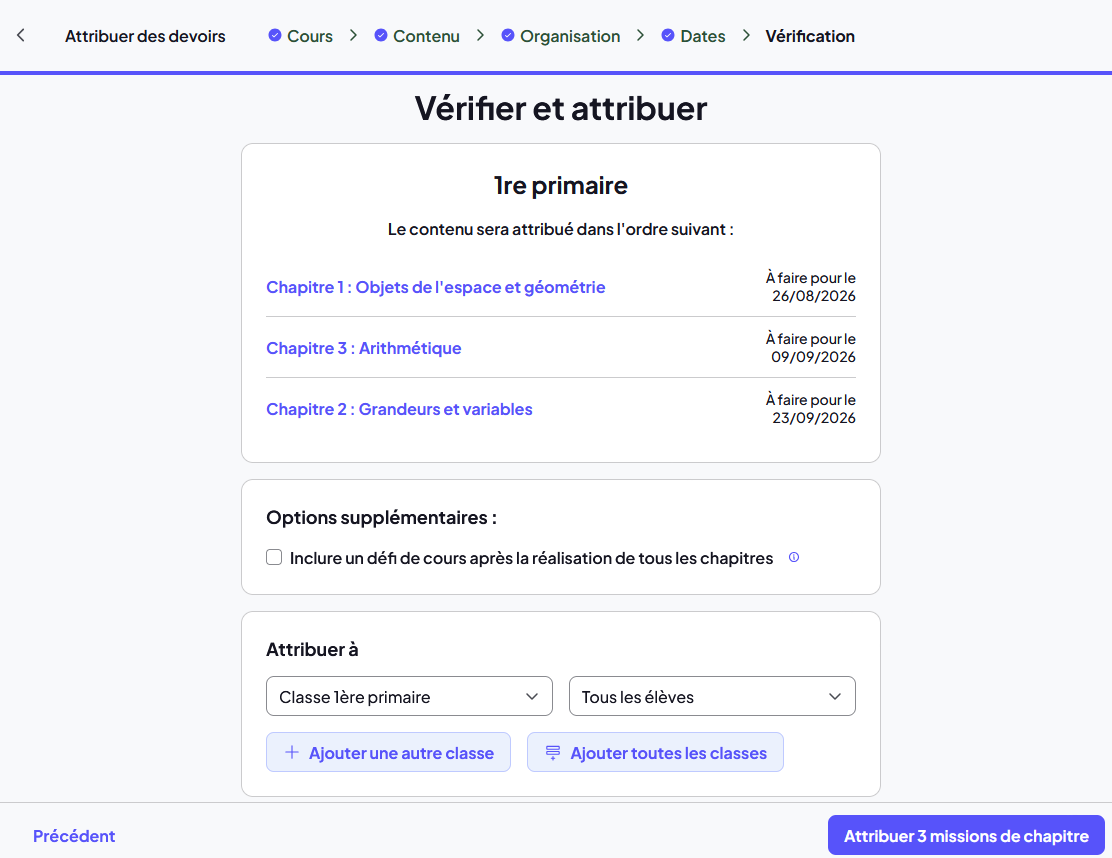
Task: Expand the Tous les élèves dropdown
Action: point(712,696)
